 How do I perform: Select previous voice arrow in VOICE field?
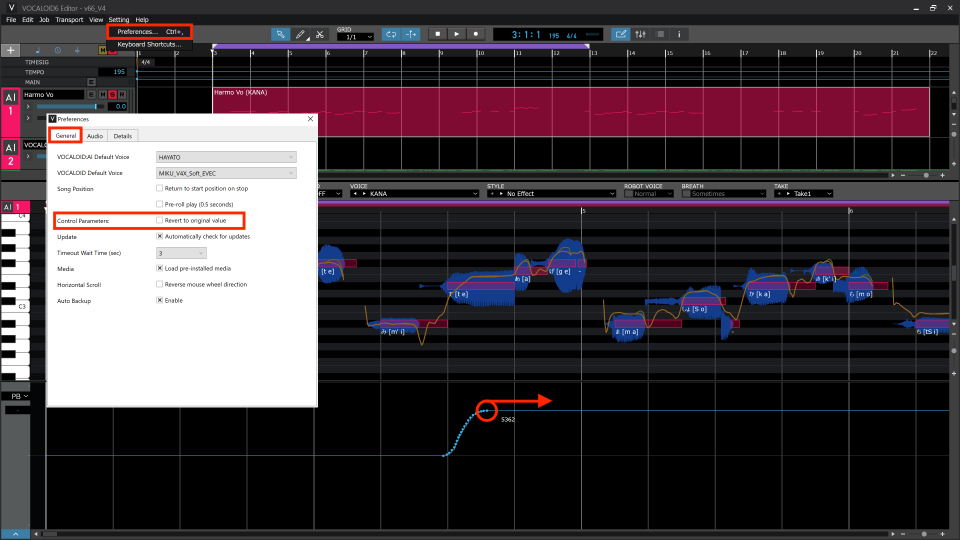355,193
